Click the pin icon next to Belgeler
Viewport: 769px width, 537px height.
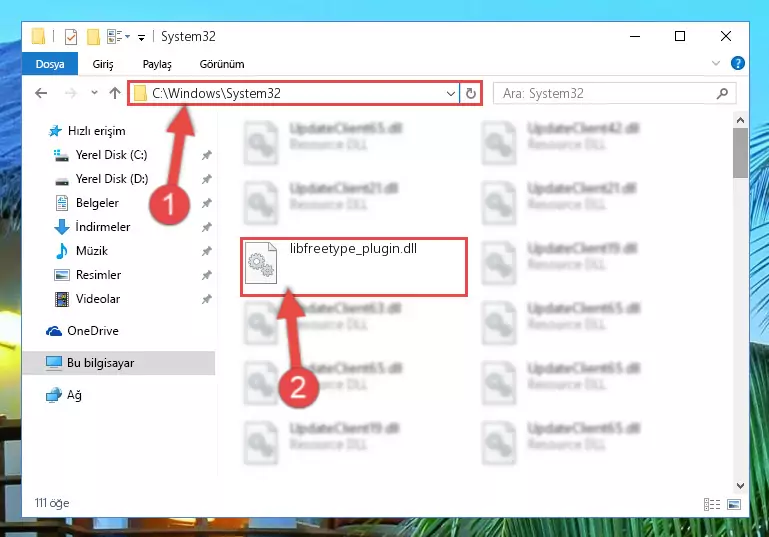206,203
